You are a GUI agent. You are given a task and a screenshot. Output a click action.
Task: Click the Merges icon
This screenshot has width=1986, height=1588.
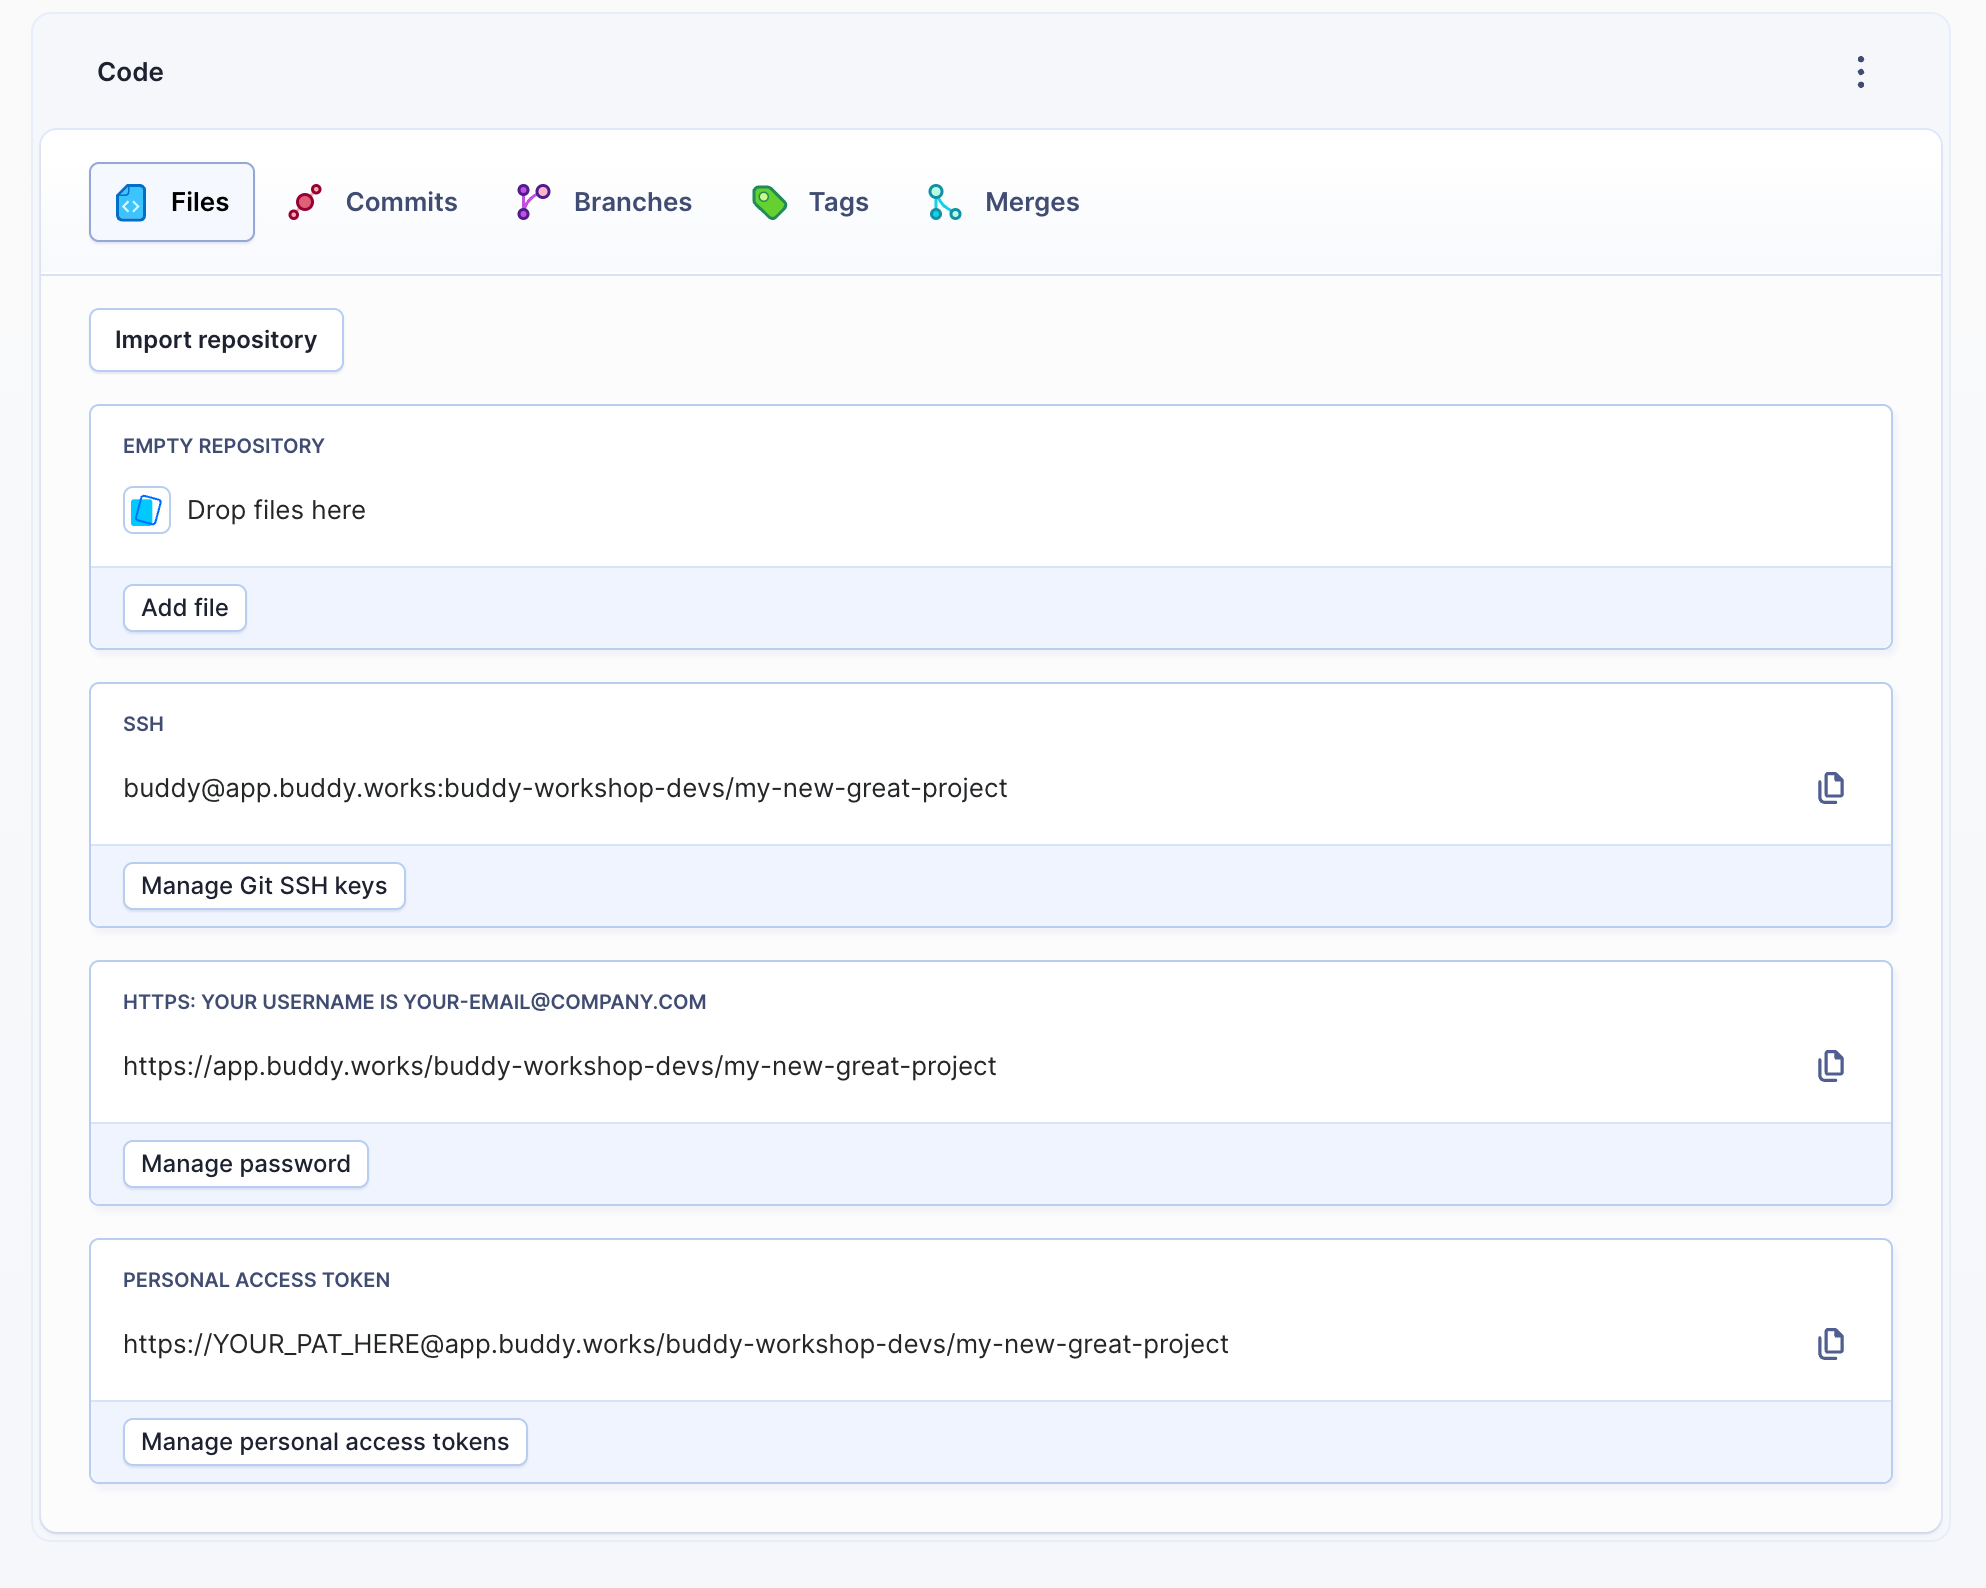[x=943, y=201]
